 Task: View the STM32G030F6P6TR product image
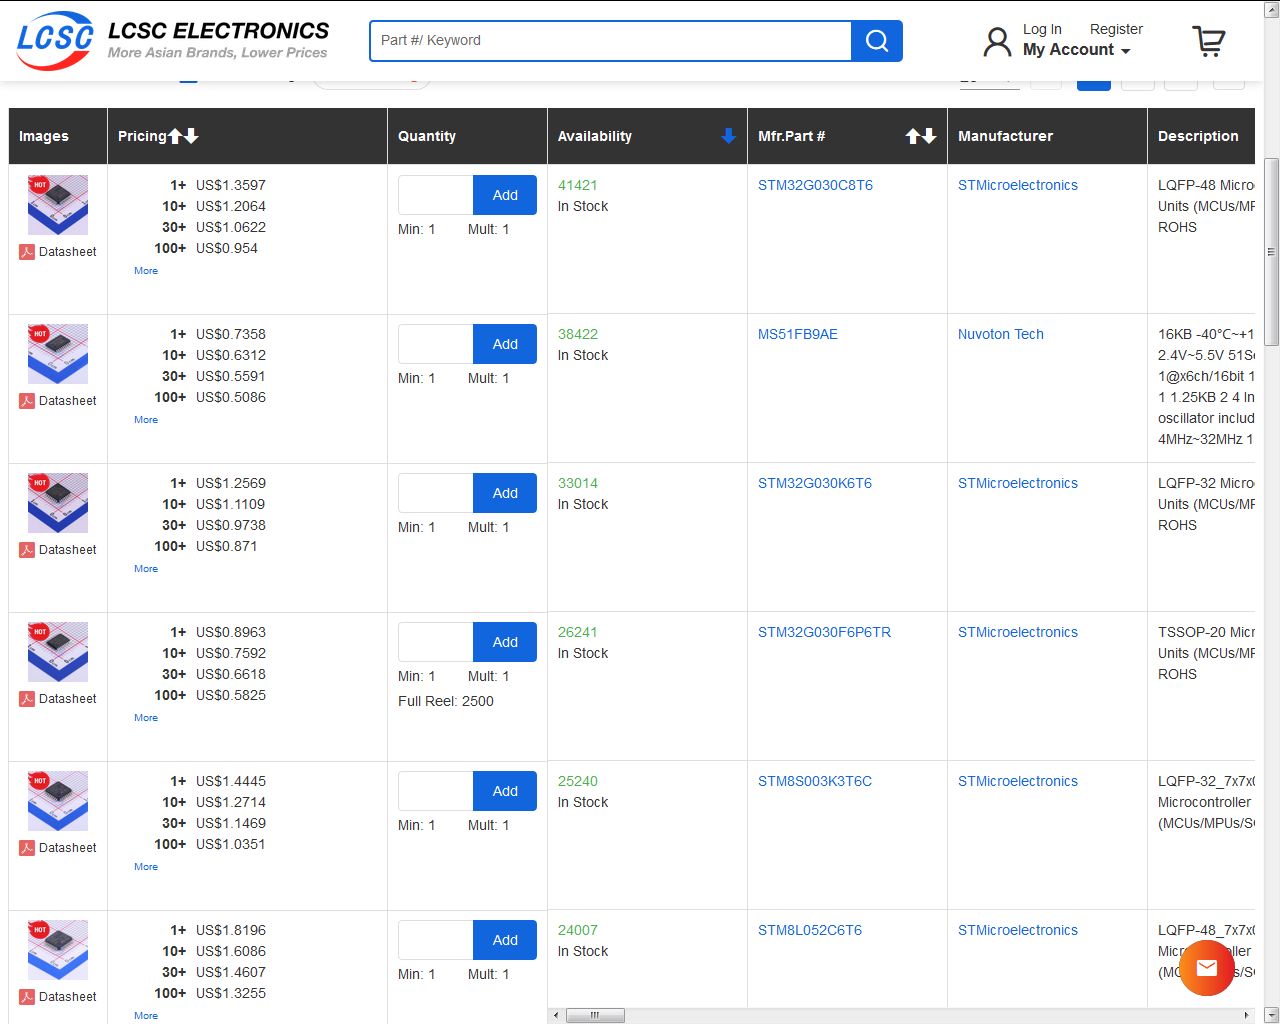[x=58, y=652]
